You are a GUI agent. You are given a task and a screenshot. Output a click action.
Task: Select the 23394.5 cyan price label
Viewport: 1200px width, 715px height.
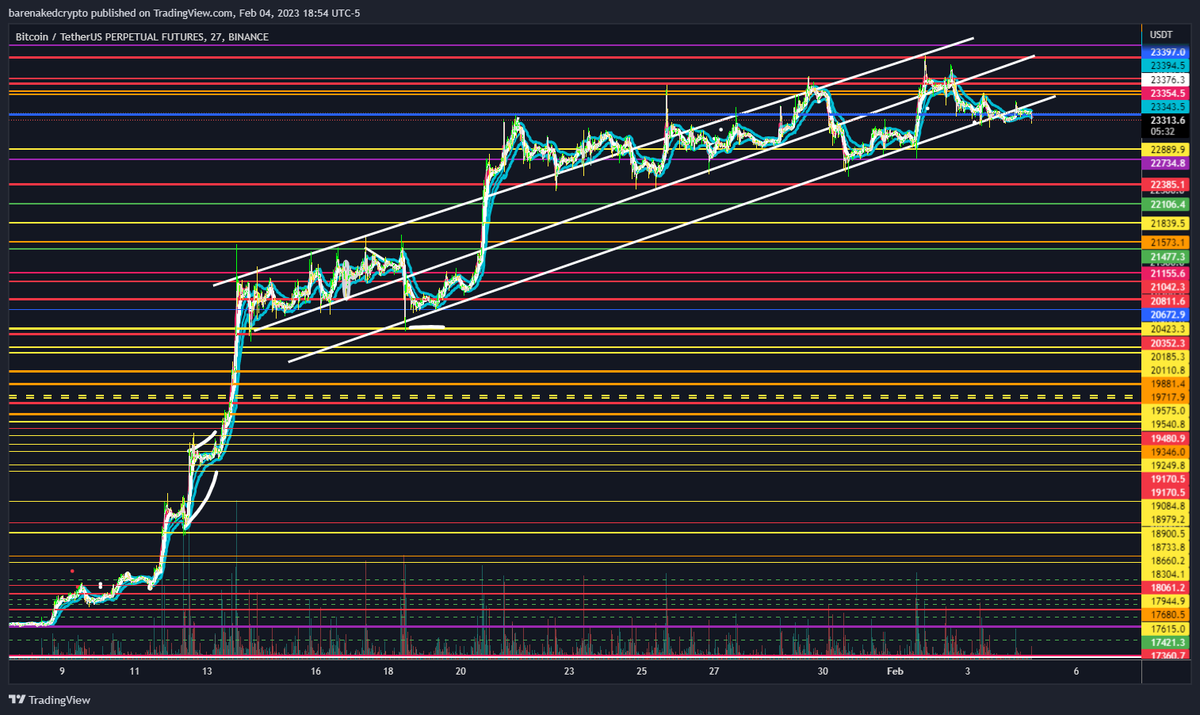(1167, 64)
